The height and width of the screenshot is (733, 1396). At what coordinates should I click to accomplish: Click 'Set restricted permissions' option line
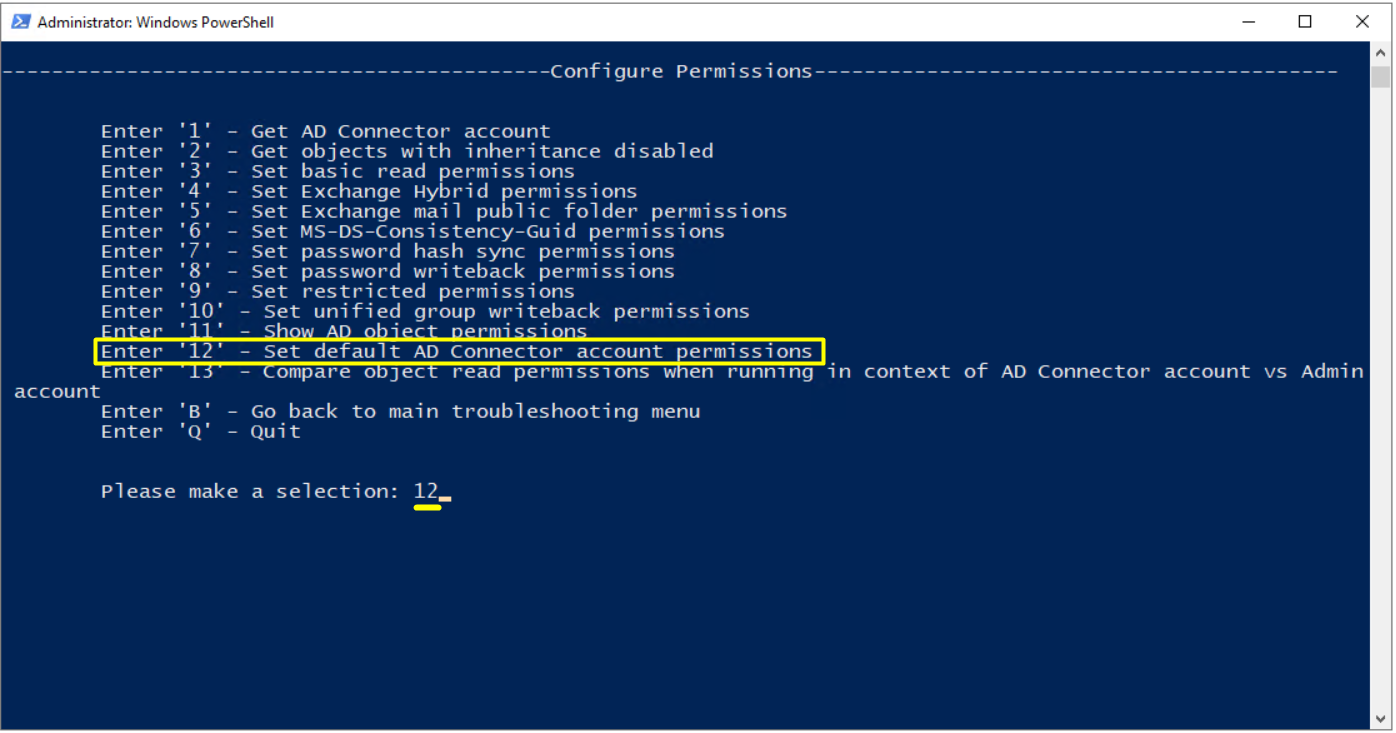click(x=338, y=291)
